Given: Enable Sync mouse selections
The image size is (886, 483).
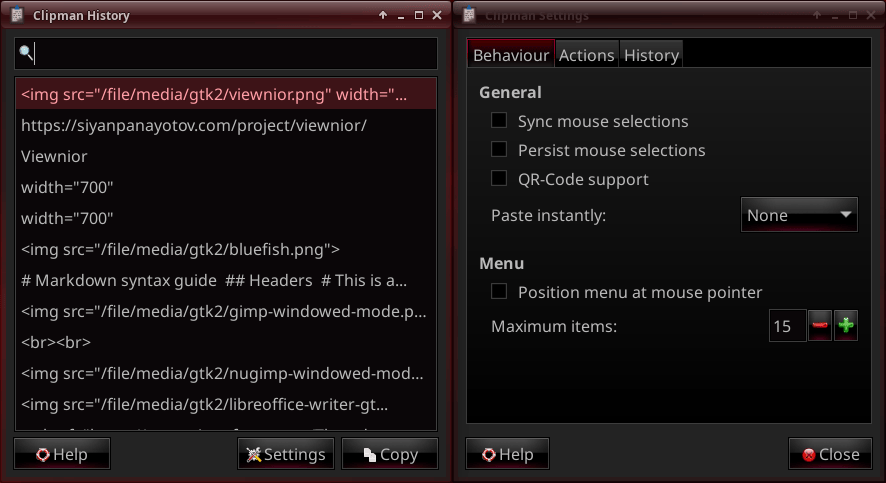Looking at the screenshot, I should pyautogui.click(x=499, y=121).
